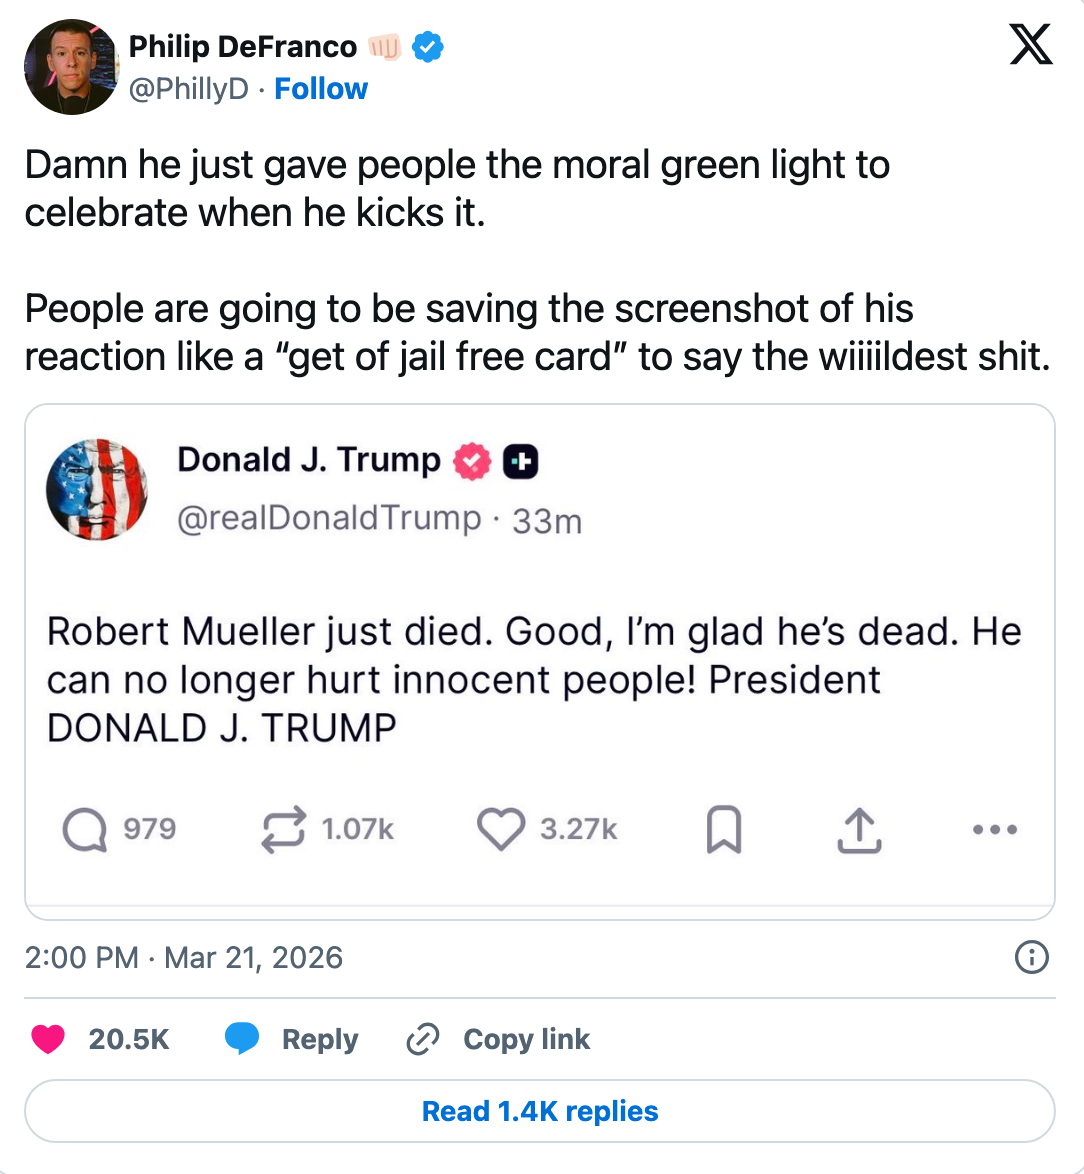Click the X logo icon
Image resolution: width=1084 pixels, height=1174 pixels.
coord(1031,45)
